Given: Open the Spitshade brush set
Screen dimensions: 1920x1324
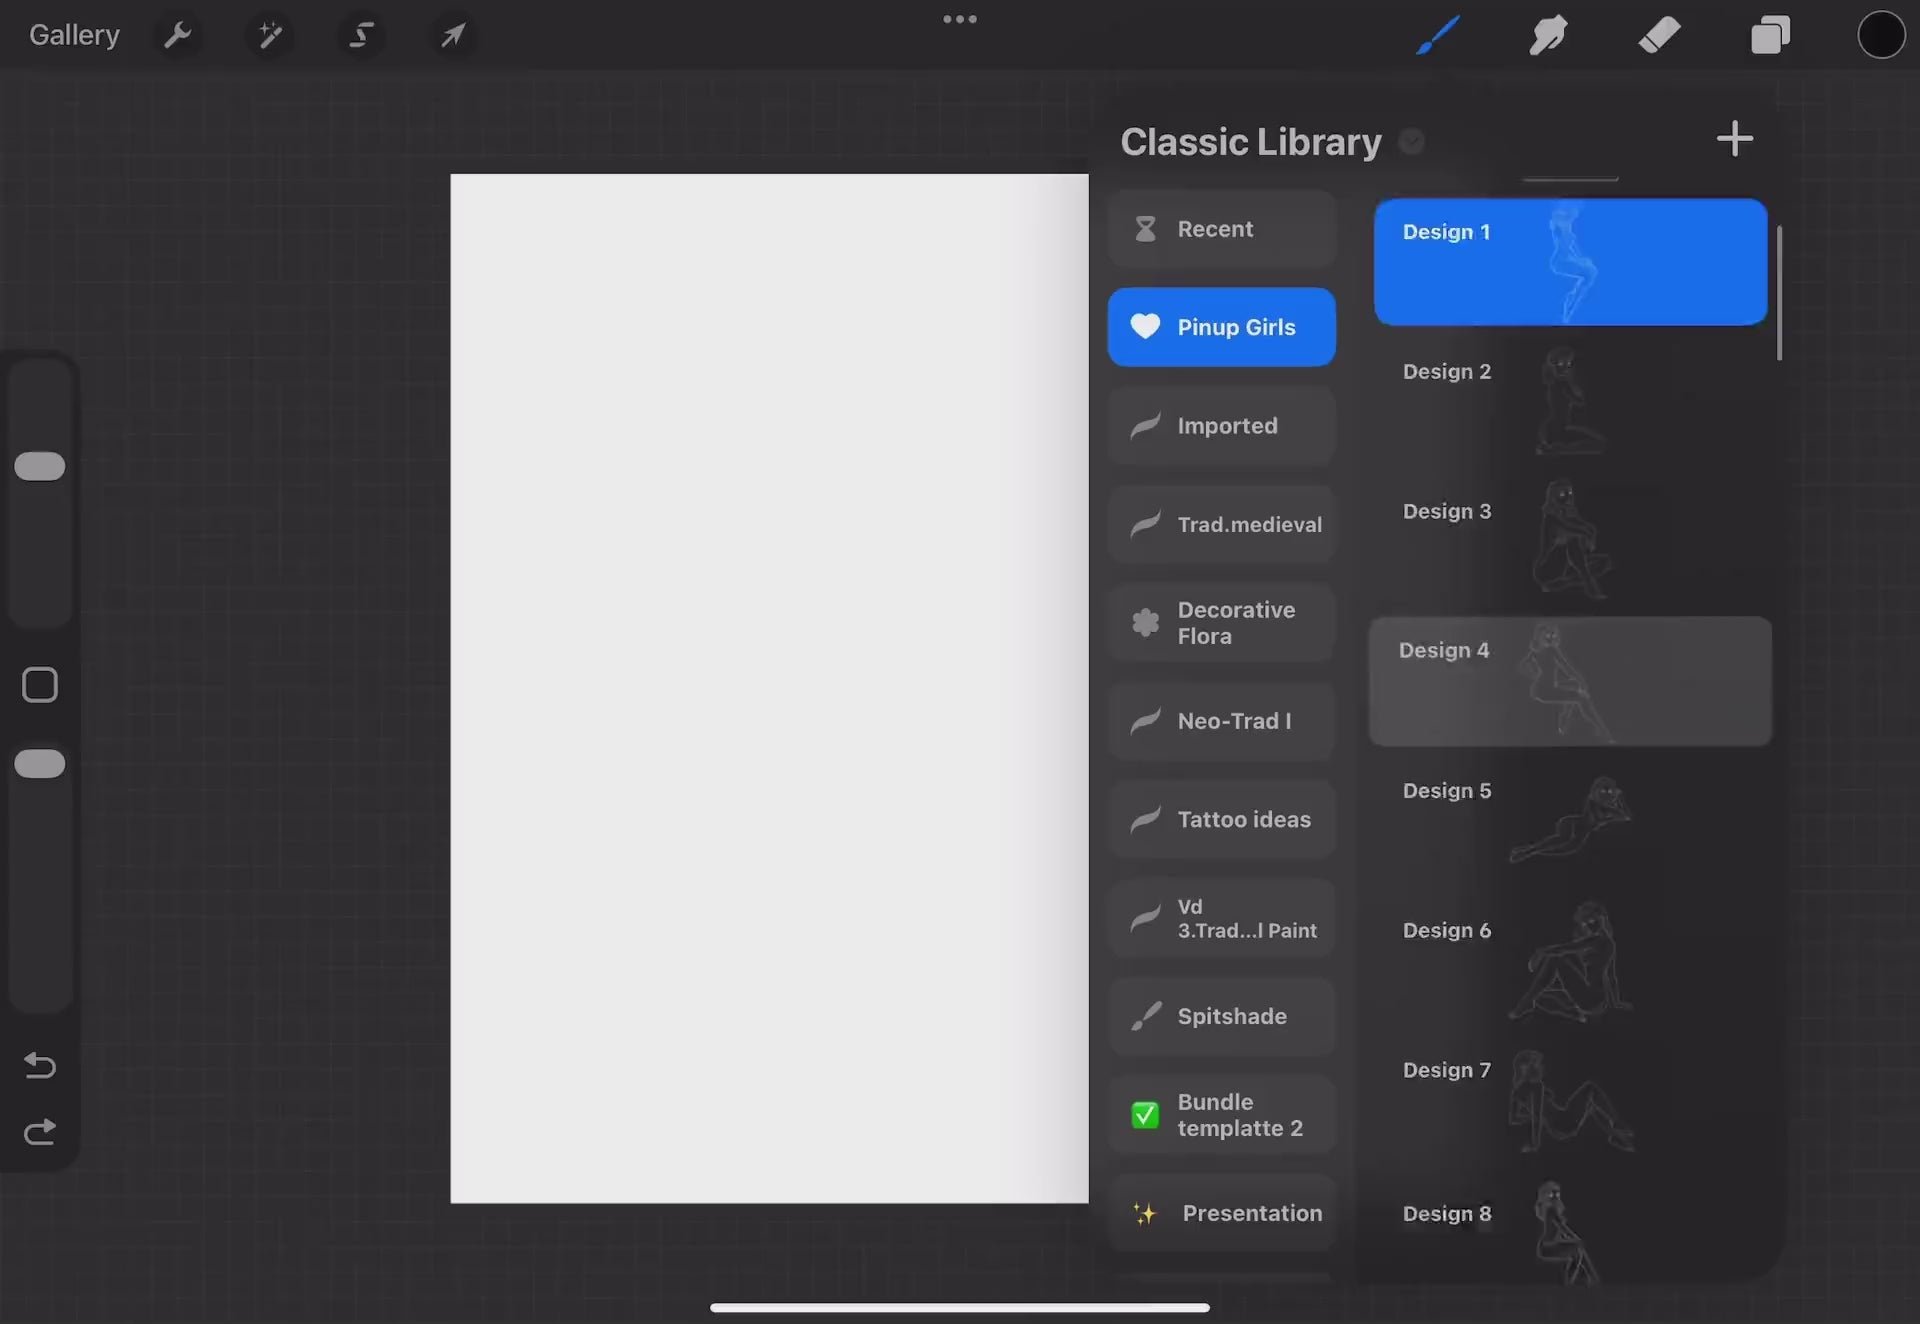Looking at the screenshot, I should pyautogui.click(x=1221, y=1016).
